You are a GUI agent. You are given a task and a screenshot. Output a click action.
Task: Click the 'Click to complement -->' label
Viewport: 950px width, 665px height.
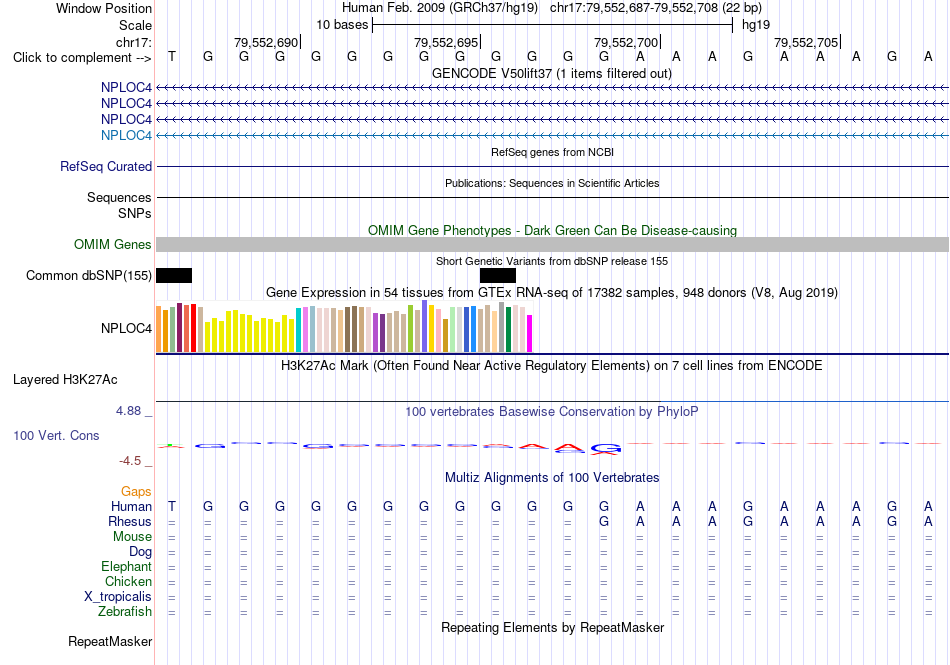point(82,58)
